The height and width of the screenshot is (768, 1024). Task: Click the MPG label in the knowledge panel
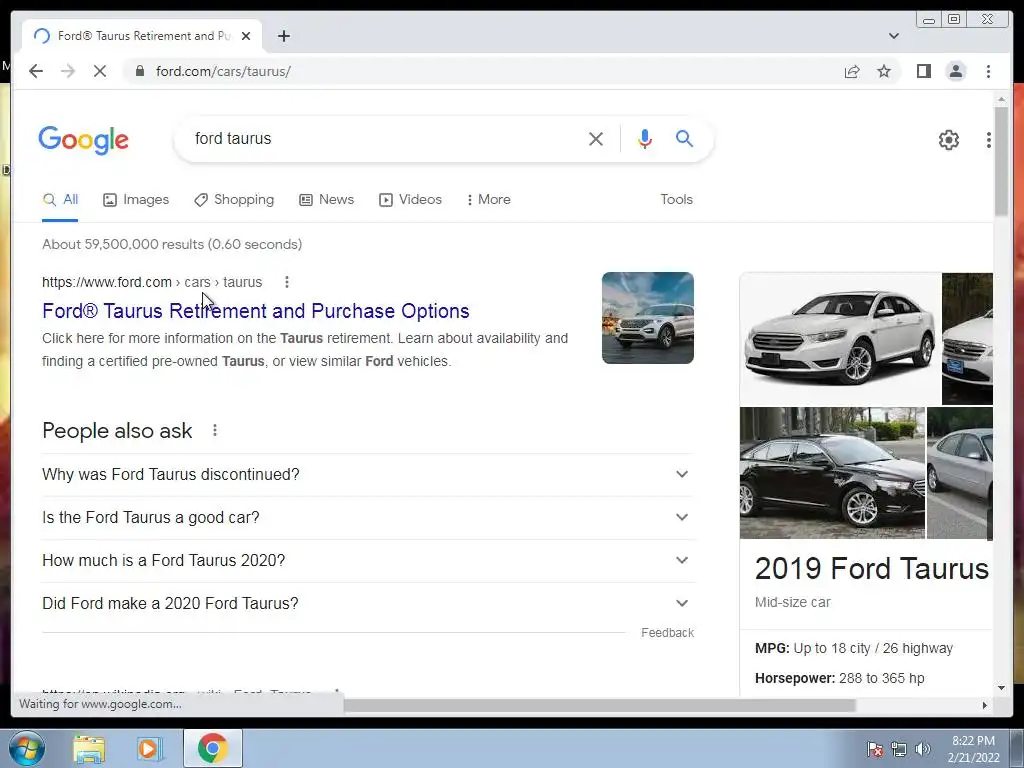point(772,648)
